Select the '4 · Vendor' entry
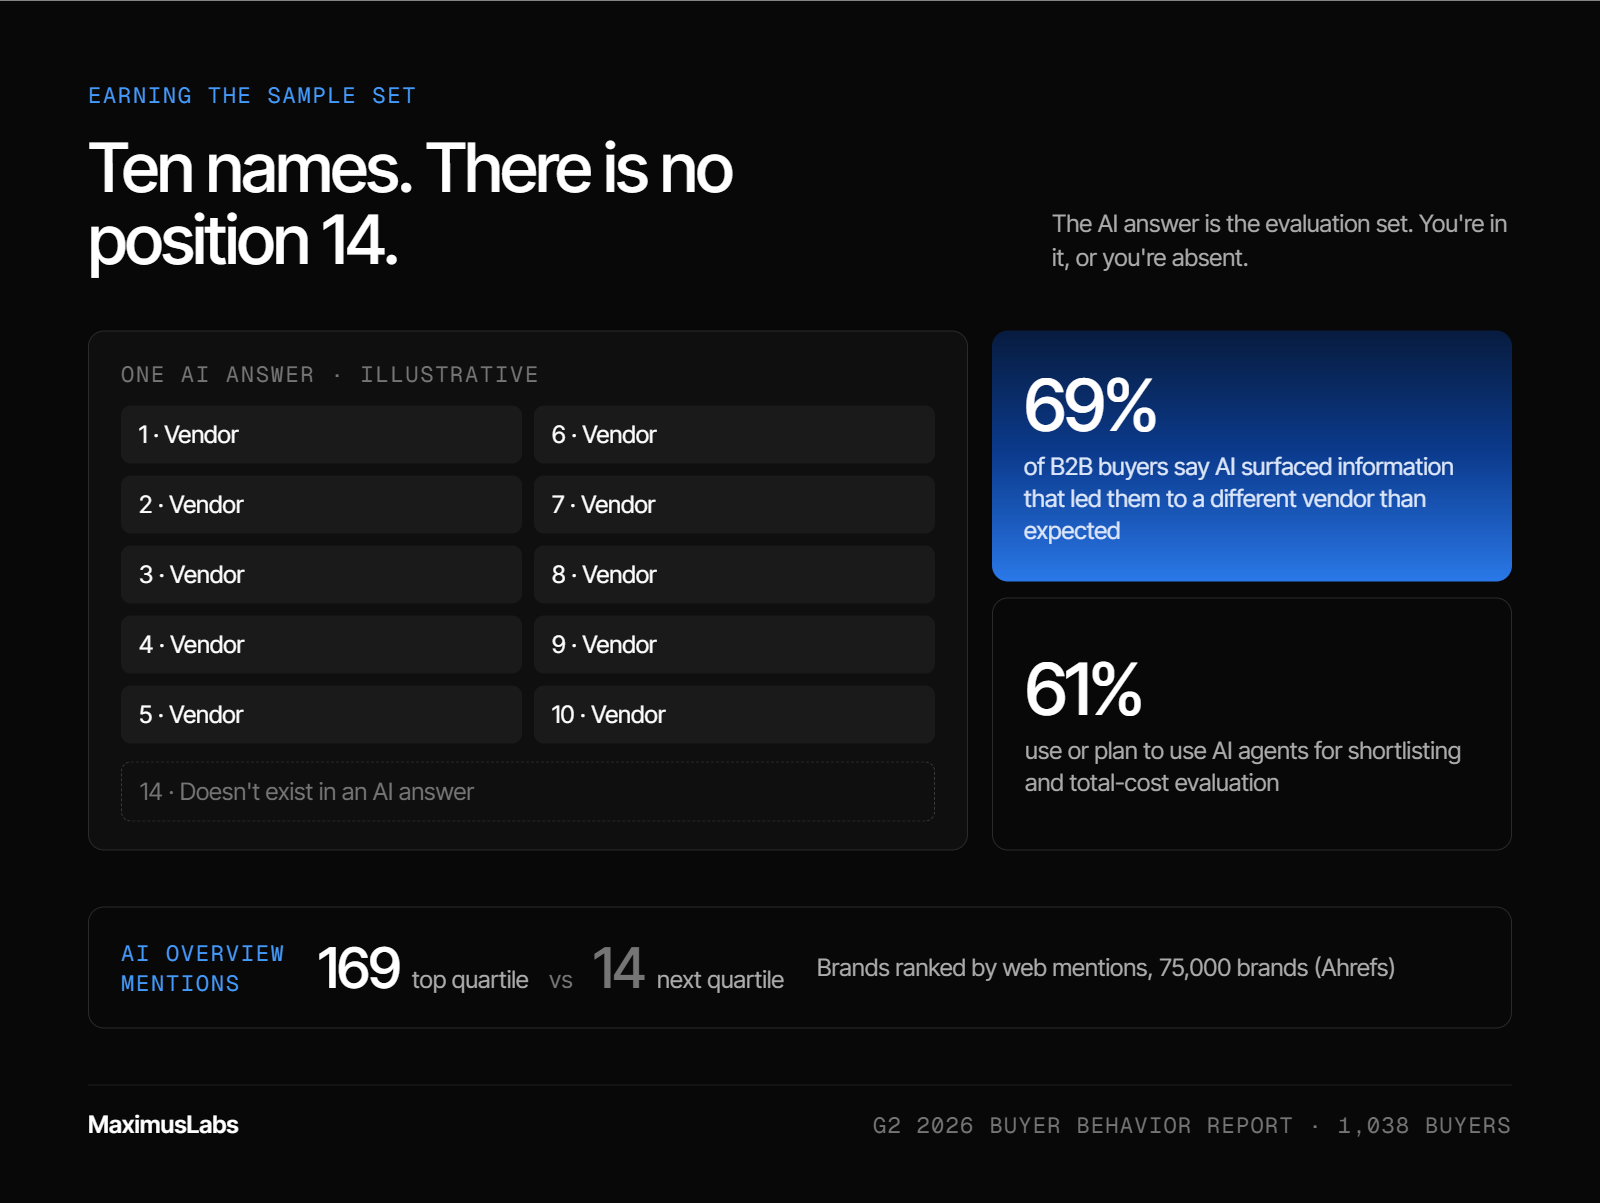Image resolution: width=1600 pixels, height=1203 pixels. pyautogui.click(x=321, y=644)
